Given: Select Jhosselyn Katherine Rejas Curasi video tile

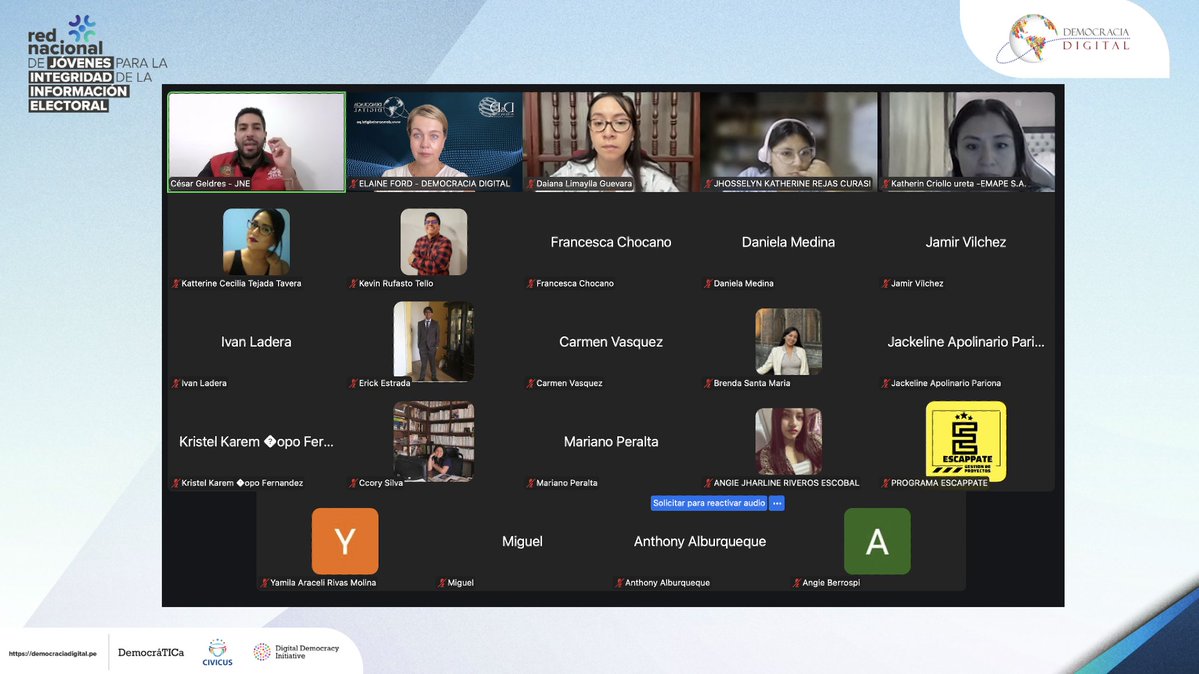Looking at the screenshot, I should 788,142.
